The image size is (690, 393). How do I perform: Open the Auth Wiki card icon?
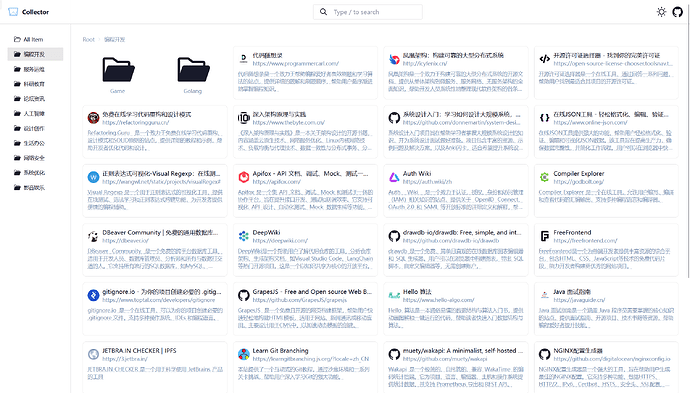point(394,177)
